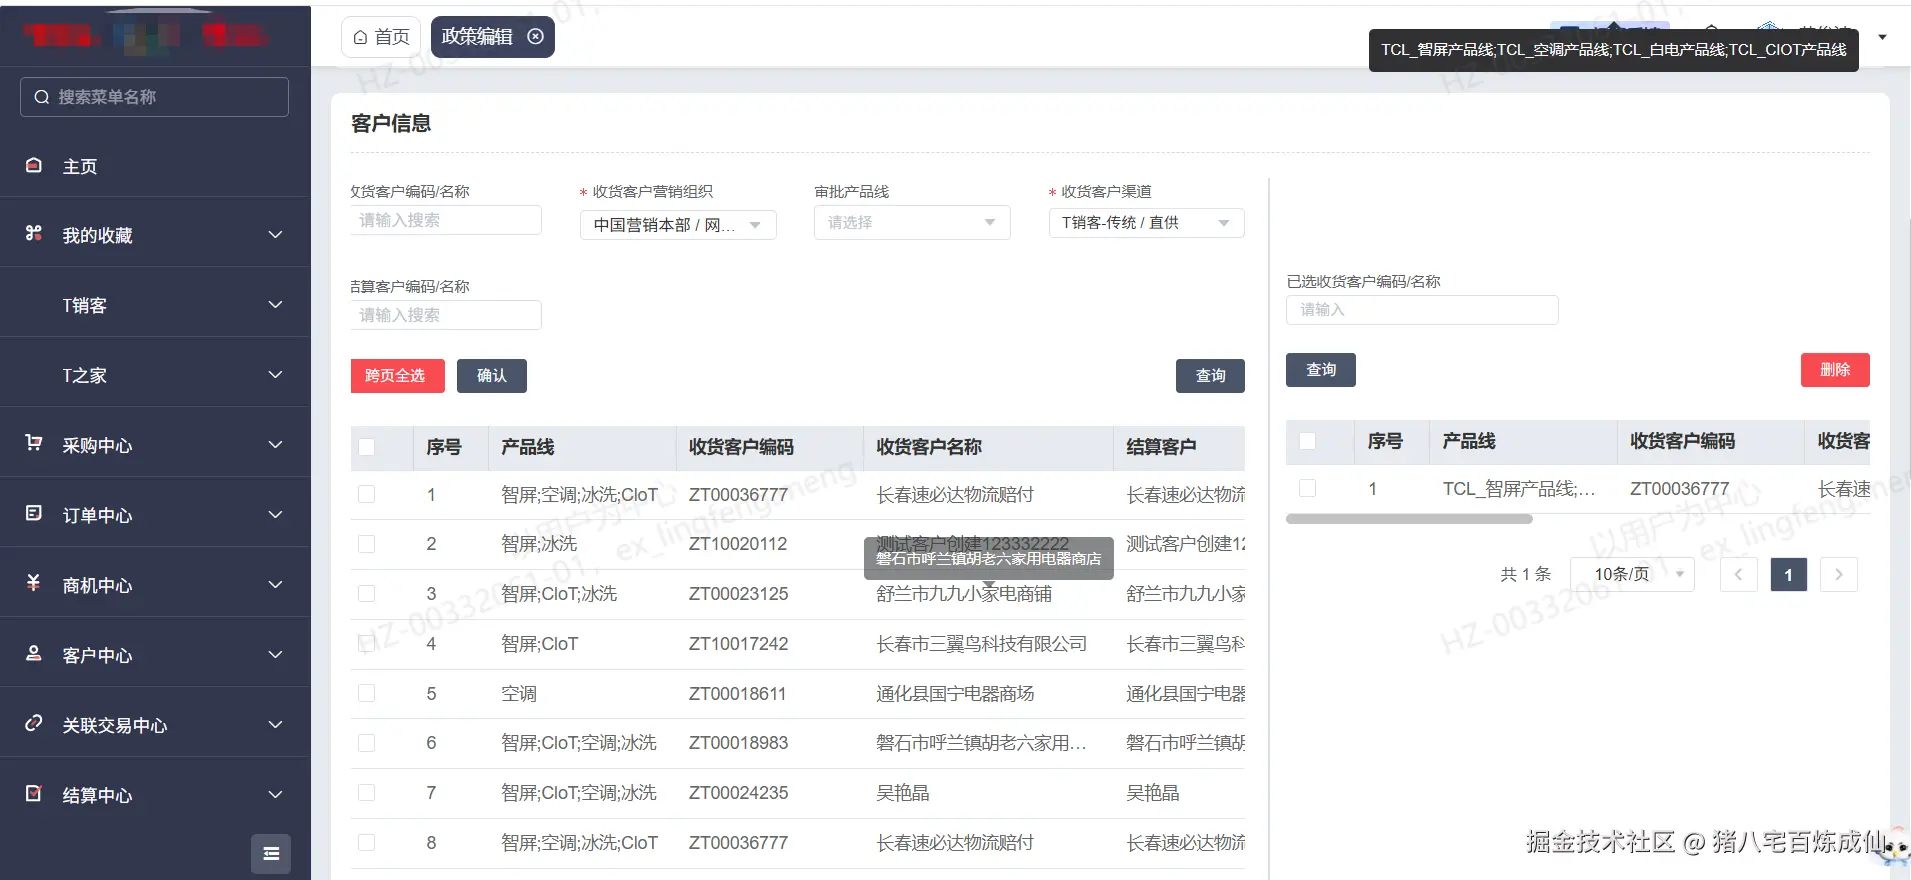This screenshot has width=1911, height=880.
Task: Click the cell 通化县国宁电器商场
Action: [955, 693]
